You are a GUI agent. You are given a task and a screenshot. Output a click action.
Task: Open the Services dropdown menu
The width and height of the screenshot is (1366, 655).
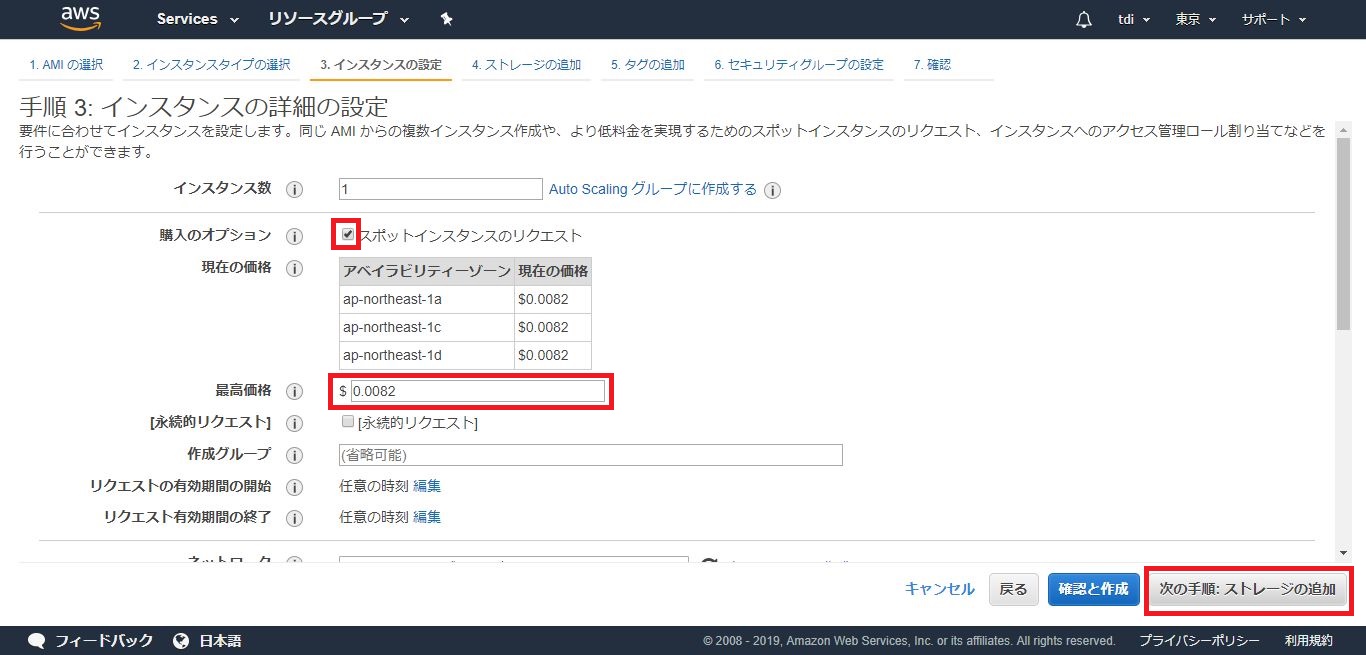(x=197, y=19)
